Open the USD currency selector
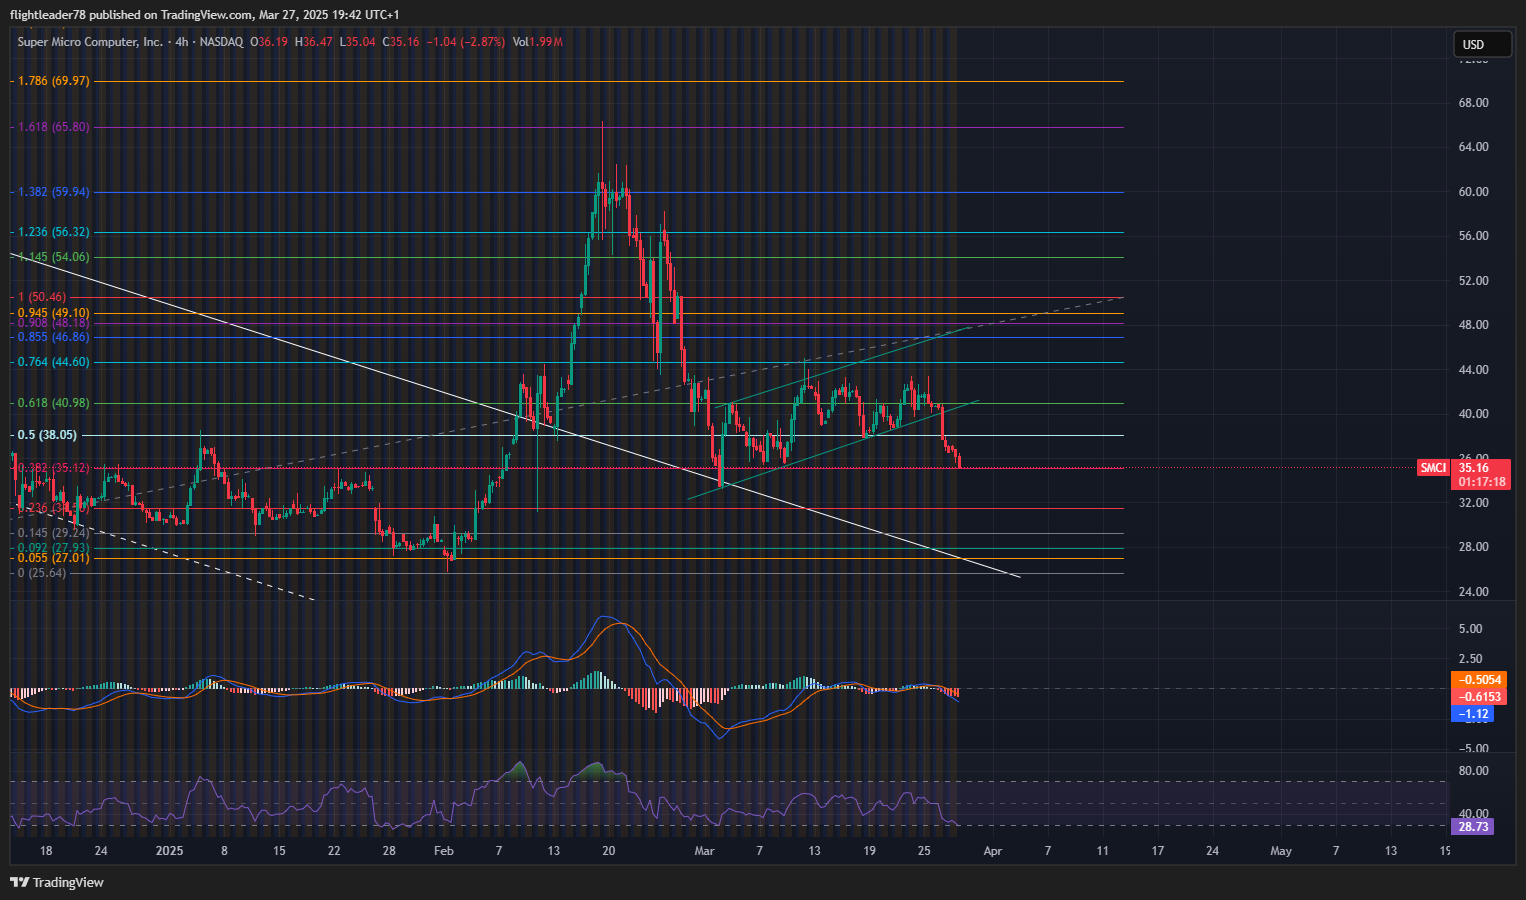The height and width of the screenshot is (900, 1526). pyautogui.click(x=1482, y=44)
